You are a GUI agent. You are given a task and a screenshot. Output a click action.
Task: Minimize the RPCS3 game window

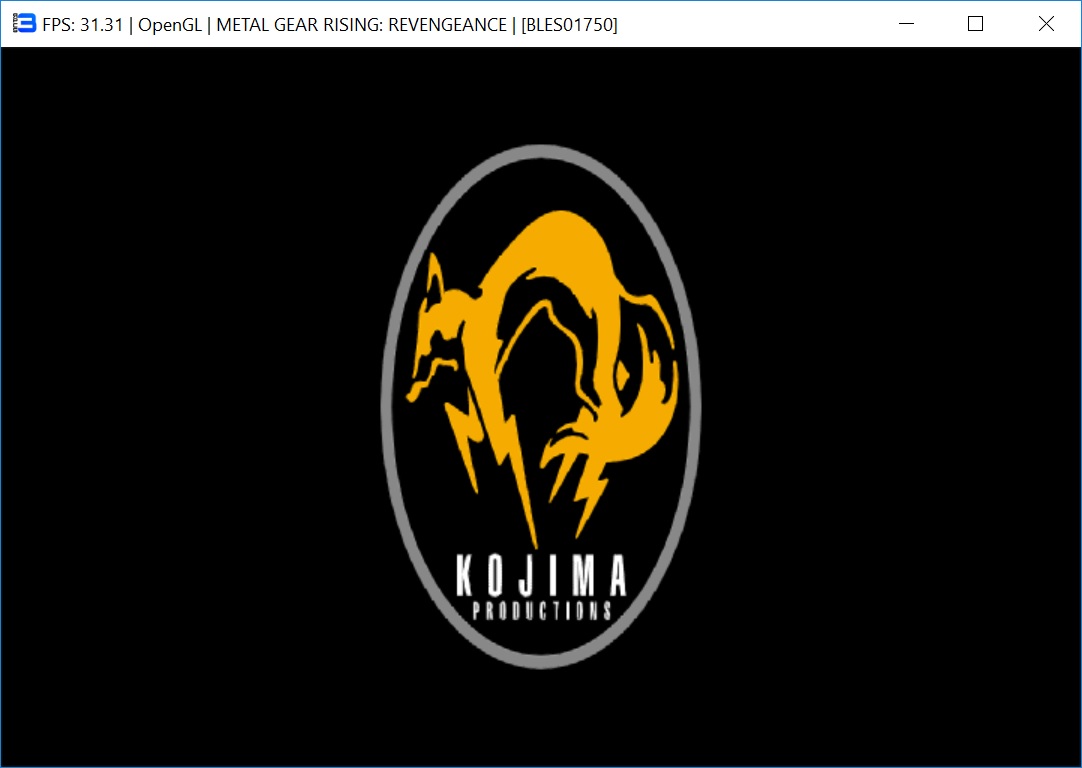pos(906,23)
